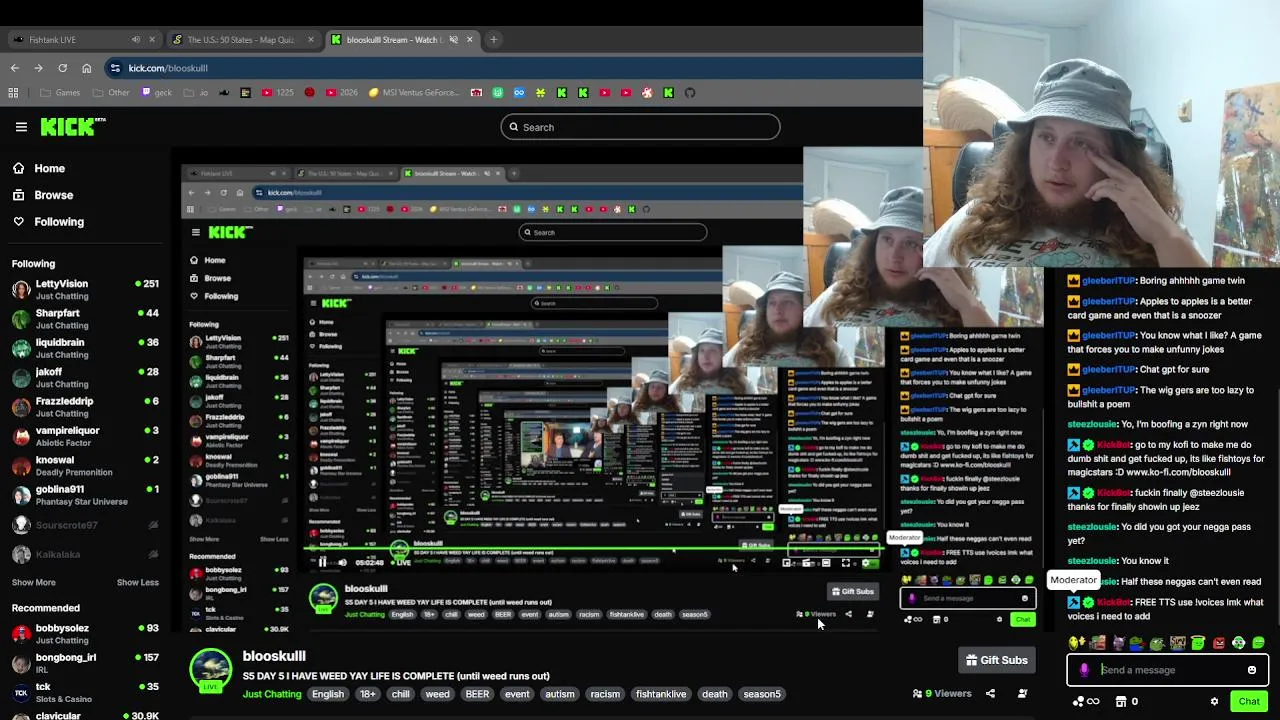
Task: Open the Games bookmarks folder
Action: pos(61,93)
